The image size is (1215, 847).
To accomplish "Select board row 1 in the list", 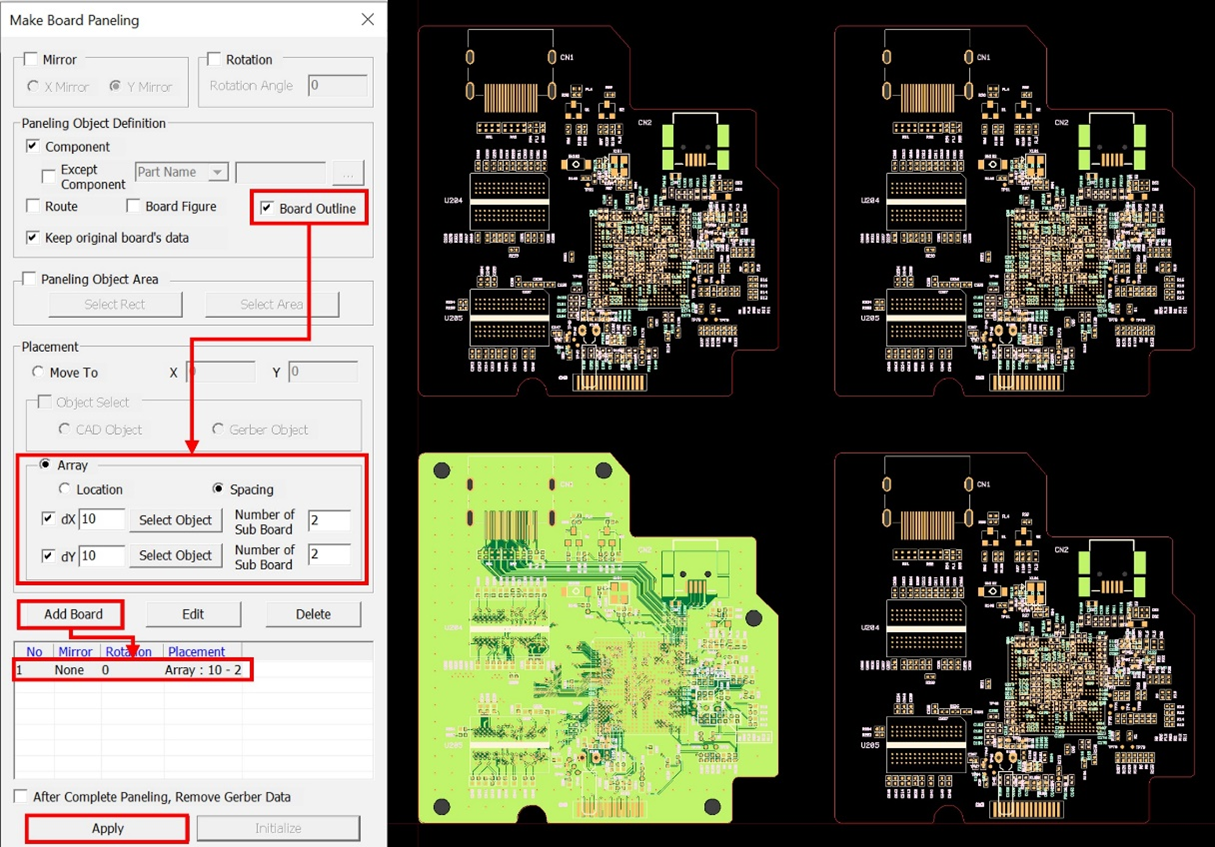I will tap(130, 670).
